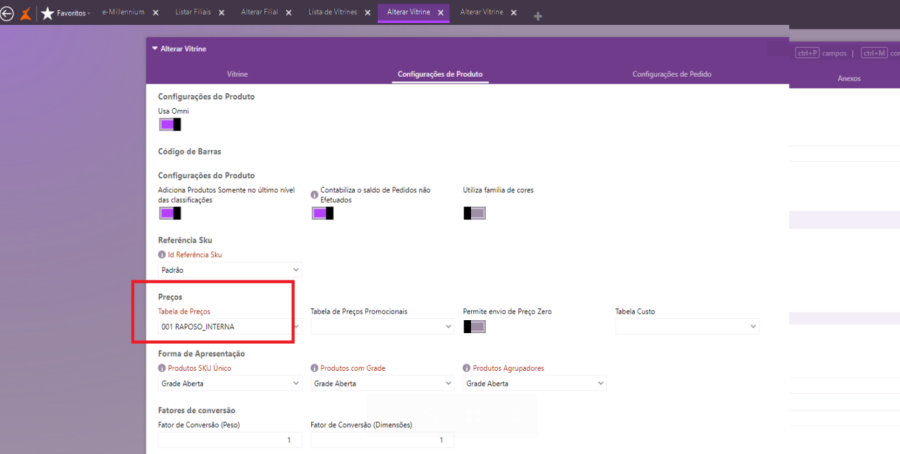Viewport: 900px width, 454px height.
Task: Open Id Referência Sku dropdown
Action: point(230,270)
